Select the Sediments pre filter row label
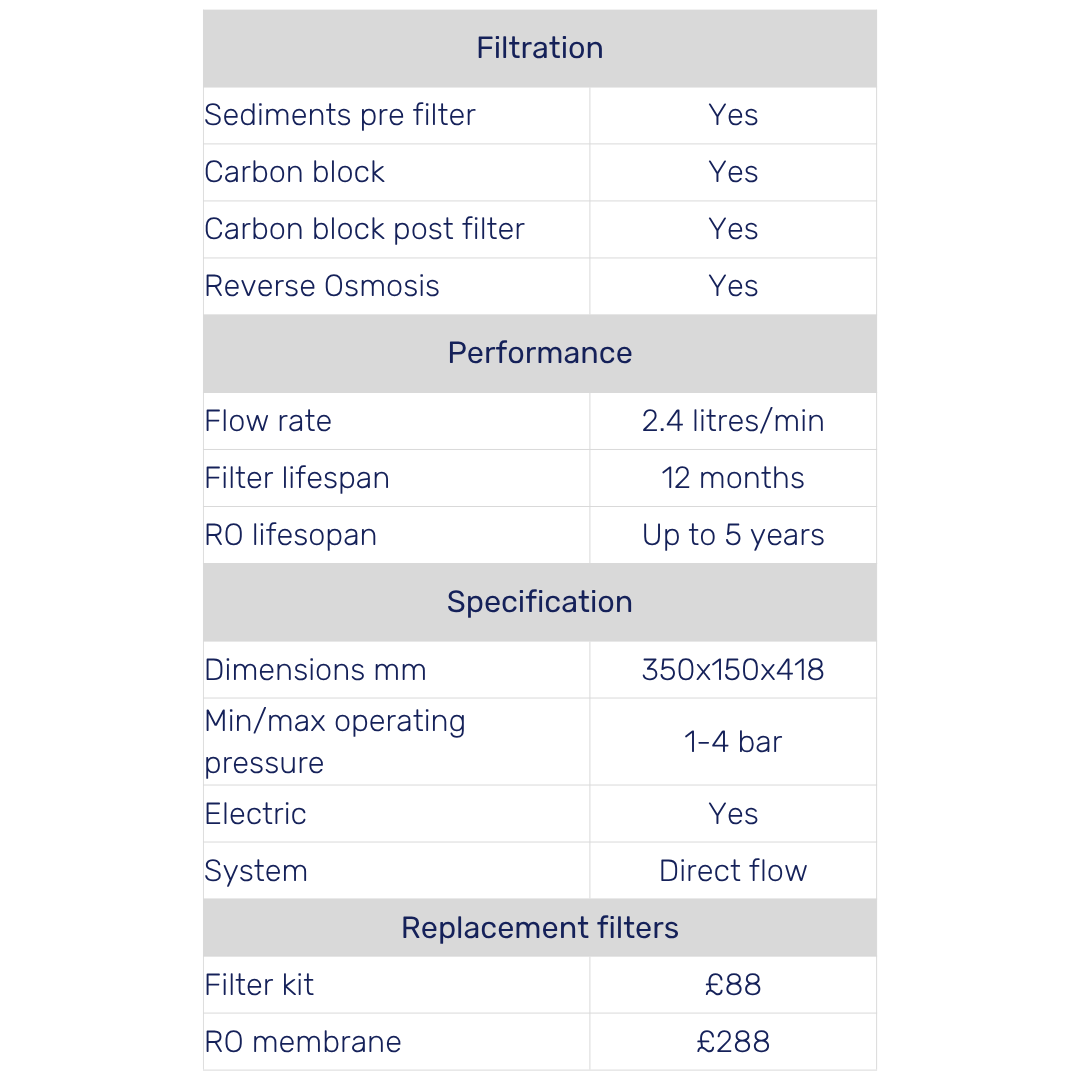Screen dimensions: 1080x1080 click(x=340, y=115)
